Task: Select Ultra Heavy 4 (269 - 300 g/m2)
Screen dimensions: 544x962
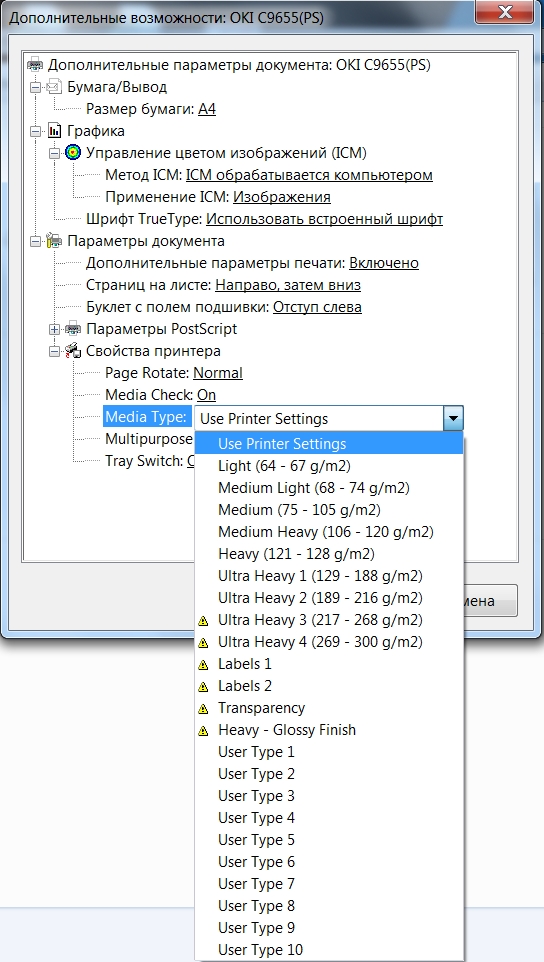Action: coord(329,642)
